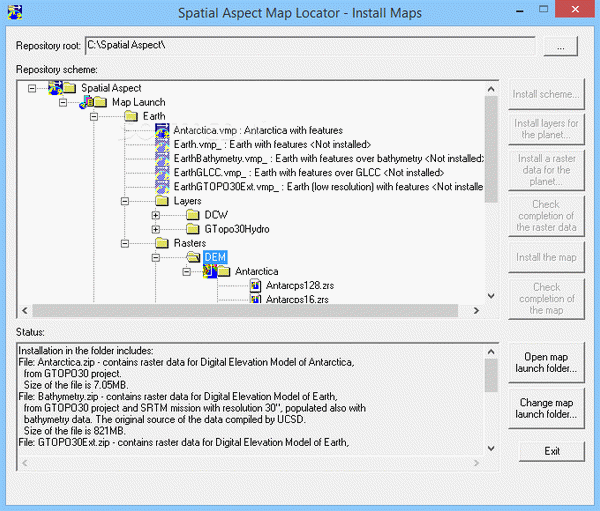Click the tree horizontal scrollbar thumb
The height and width of the screenshot is (511, 600).
tap(245, 310)
